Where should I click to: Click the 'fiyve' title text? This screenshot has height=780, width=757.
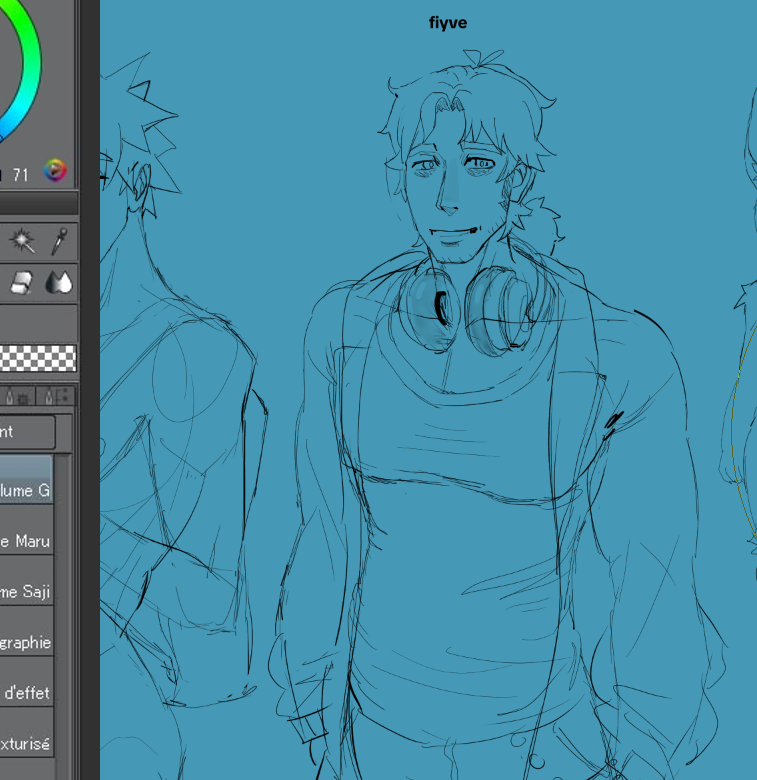[x=448, y=23]
